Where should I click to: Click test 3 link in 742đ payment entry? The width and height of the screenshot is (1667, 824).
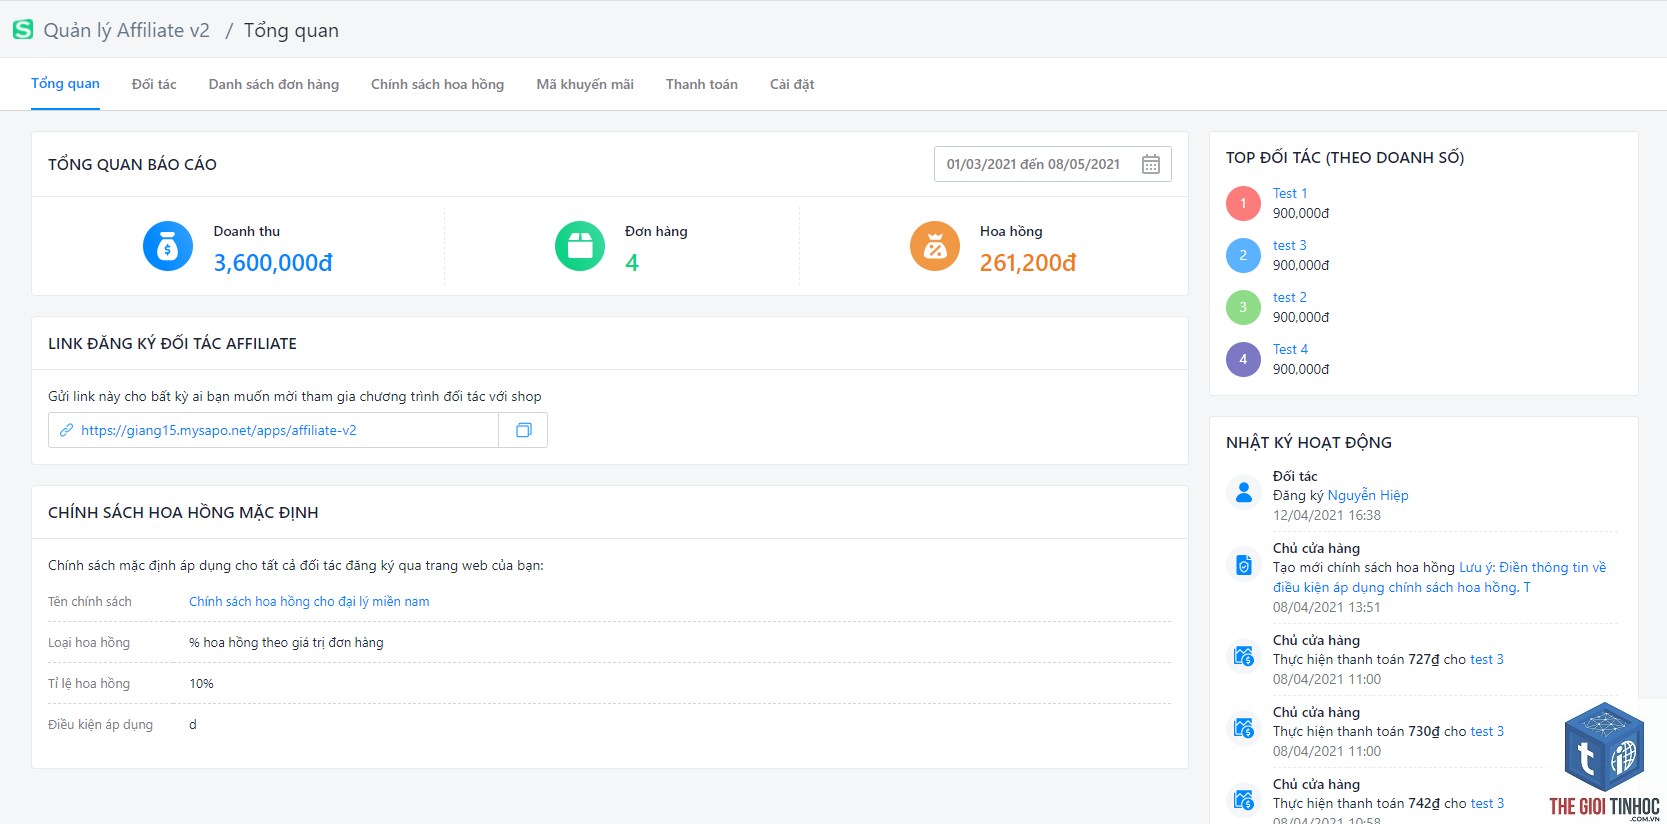coord(1487,803)
